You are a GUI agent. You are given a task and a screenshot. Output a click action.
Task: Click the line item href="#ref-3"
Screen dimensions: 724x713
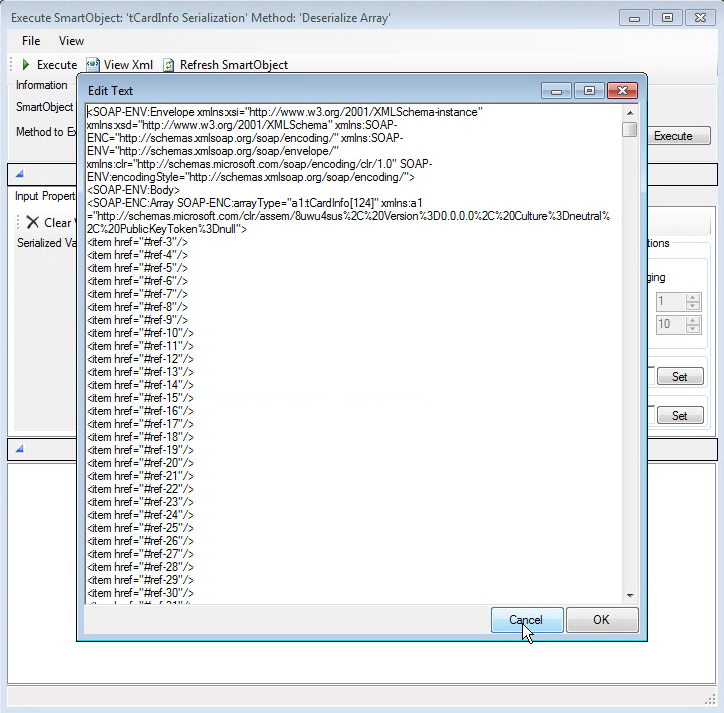coord(138,242)
